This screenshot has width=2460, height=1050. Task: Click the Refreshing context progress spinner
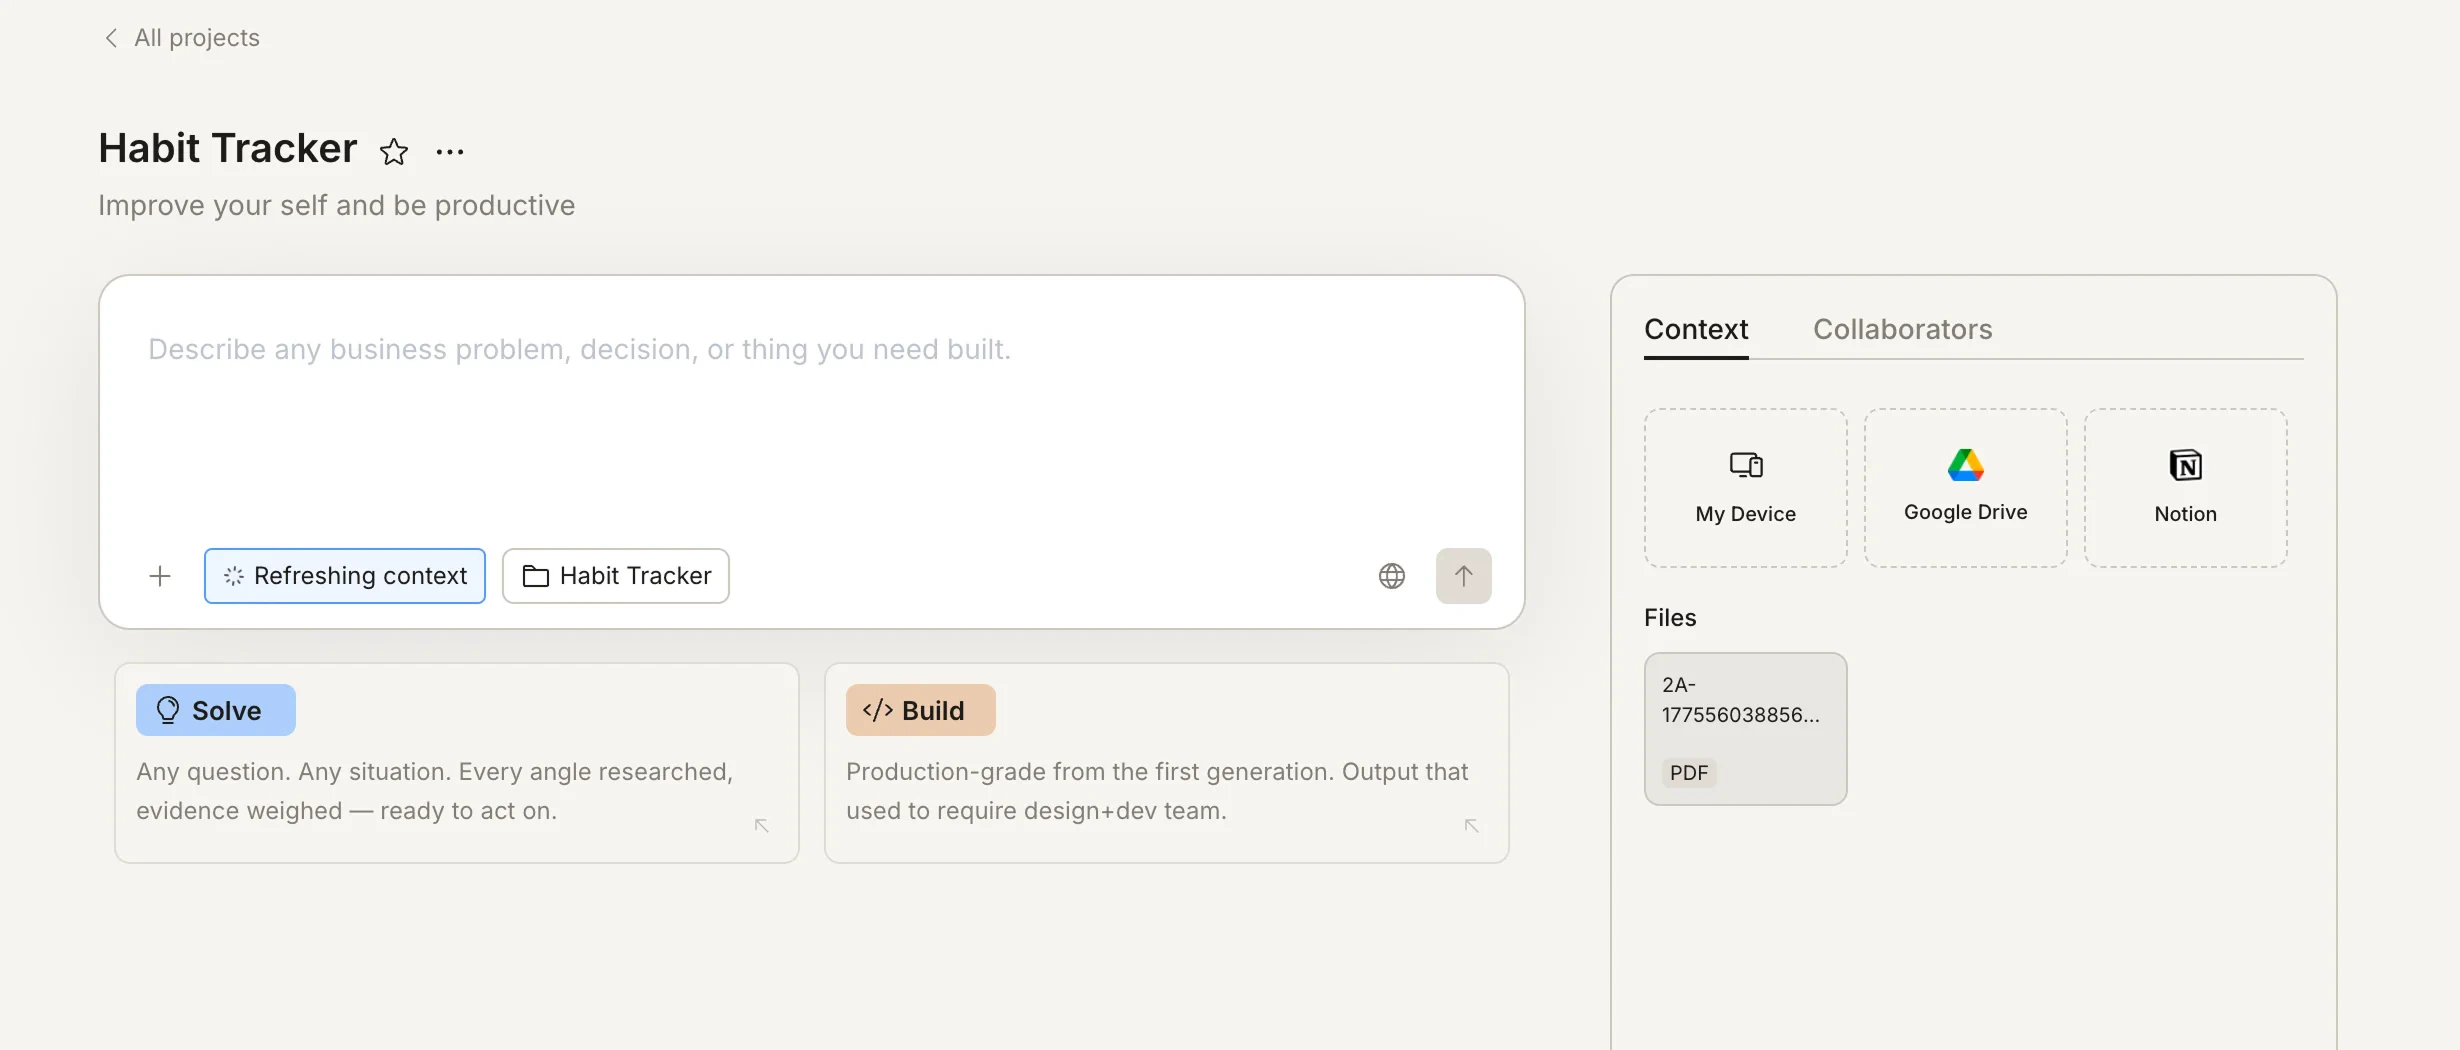234,576
